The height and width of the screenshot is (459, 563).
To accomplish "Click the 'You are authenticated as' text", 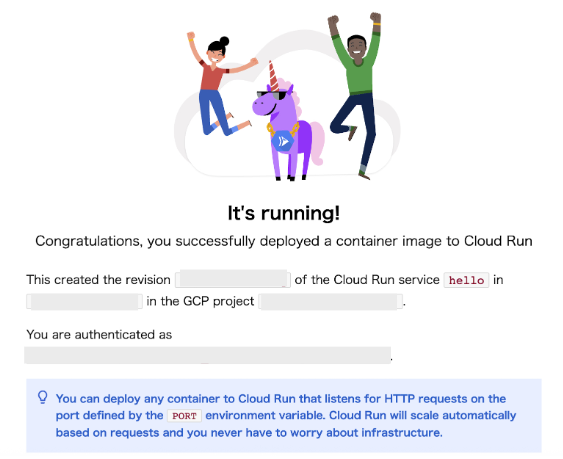I will click(x=99, y=335).
